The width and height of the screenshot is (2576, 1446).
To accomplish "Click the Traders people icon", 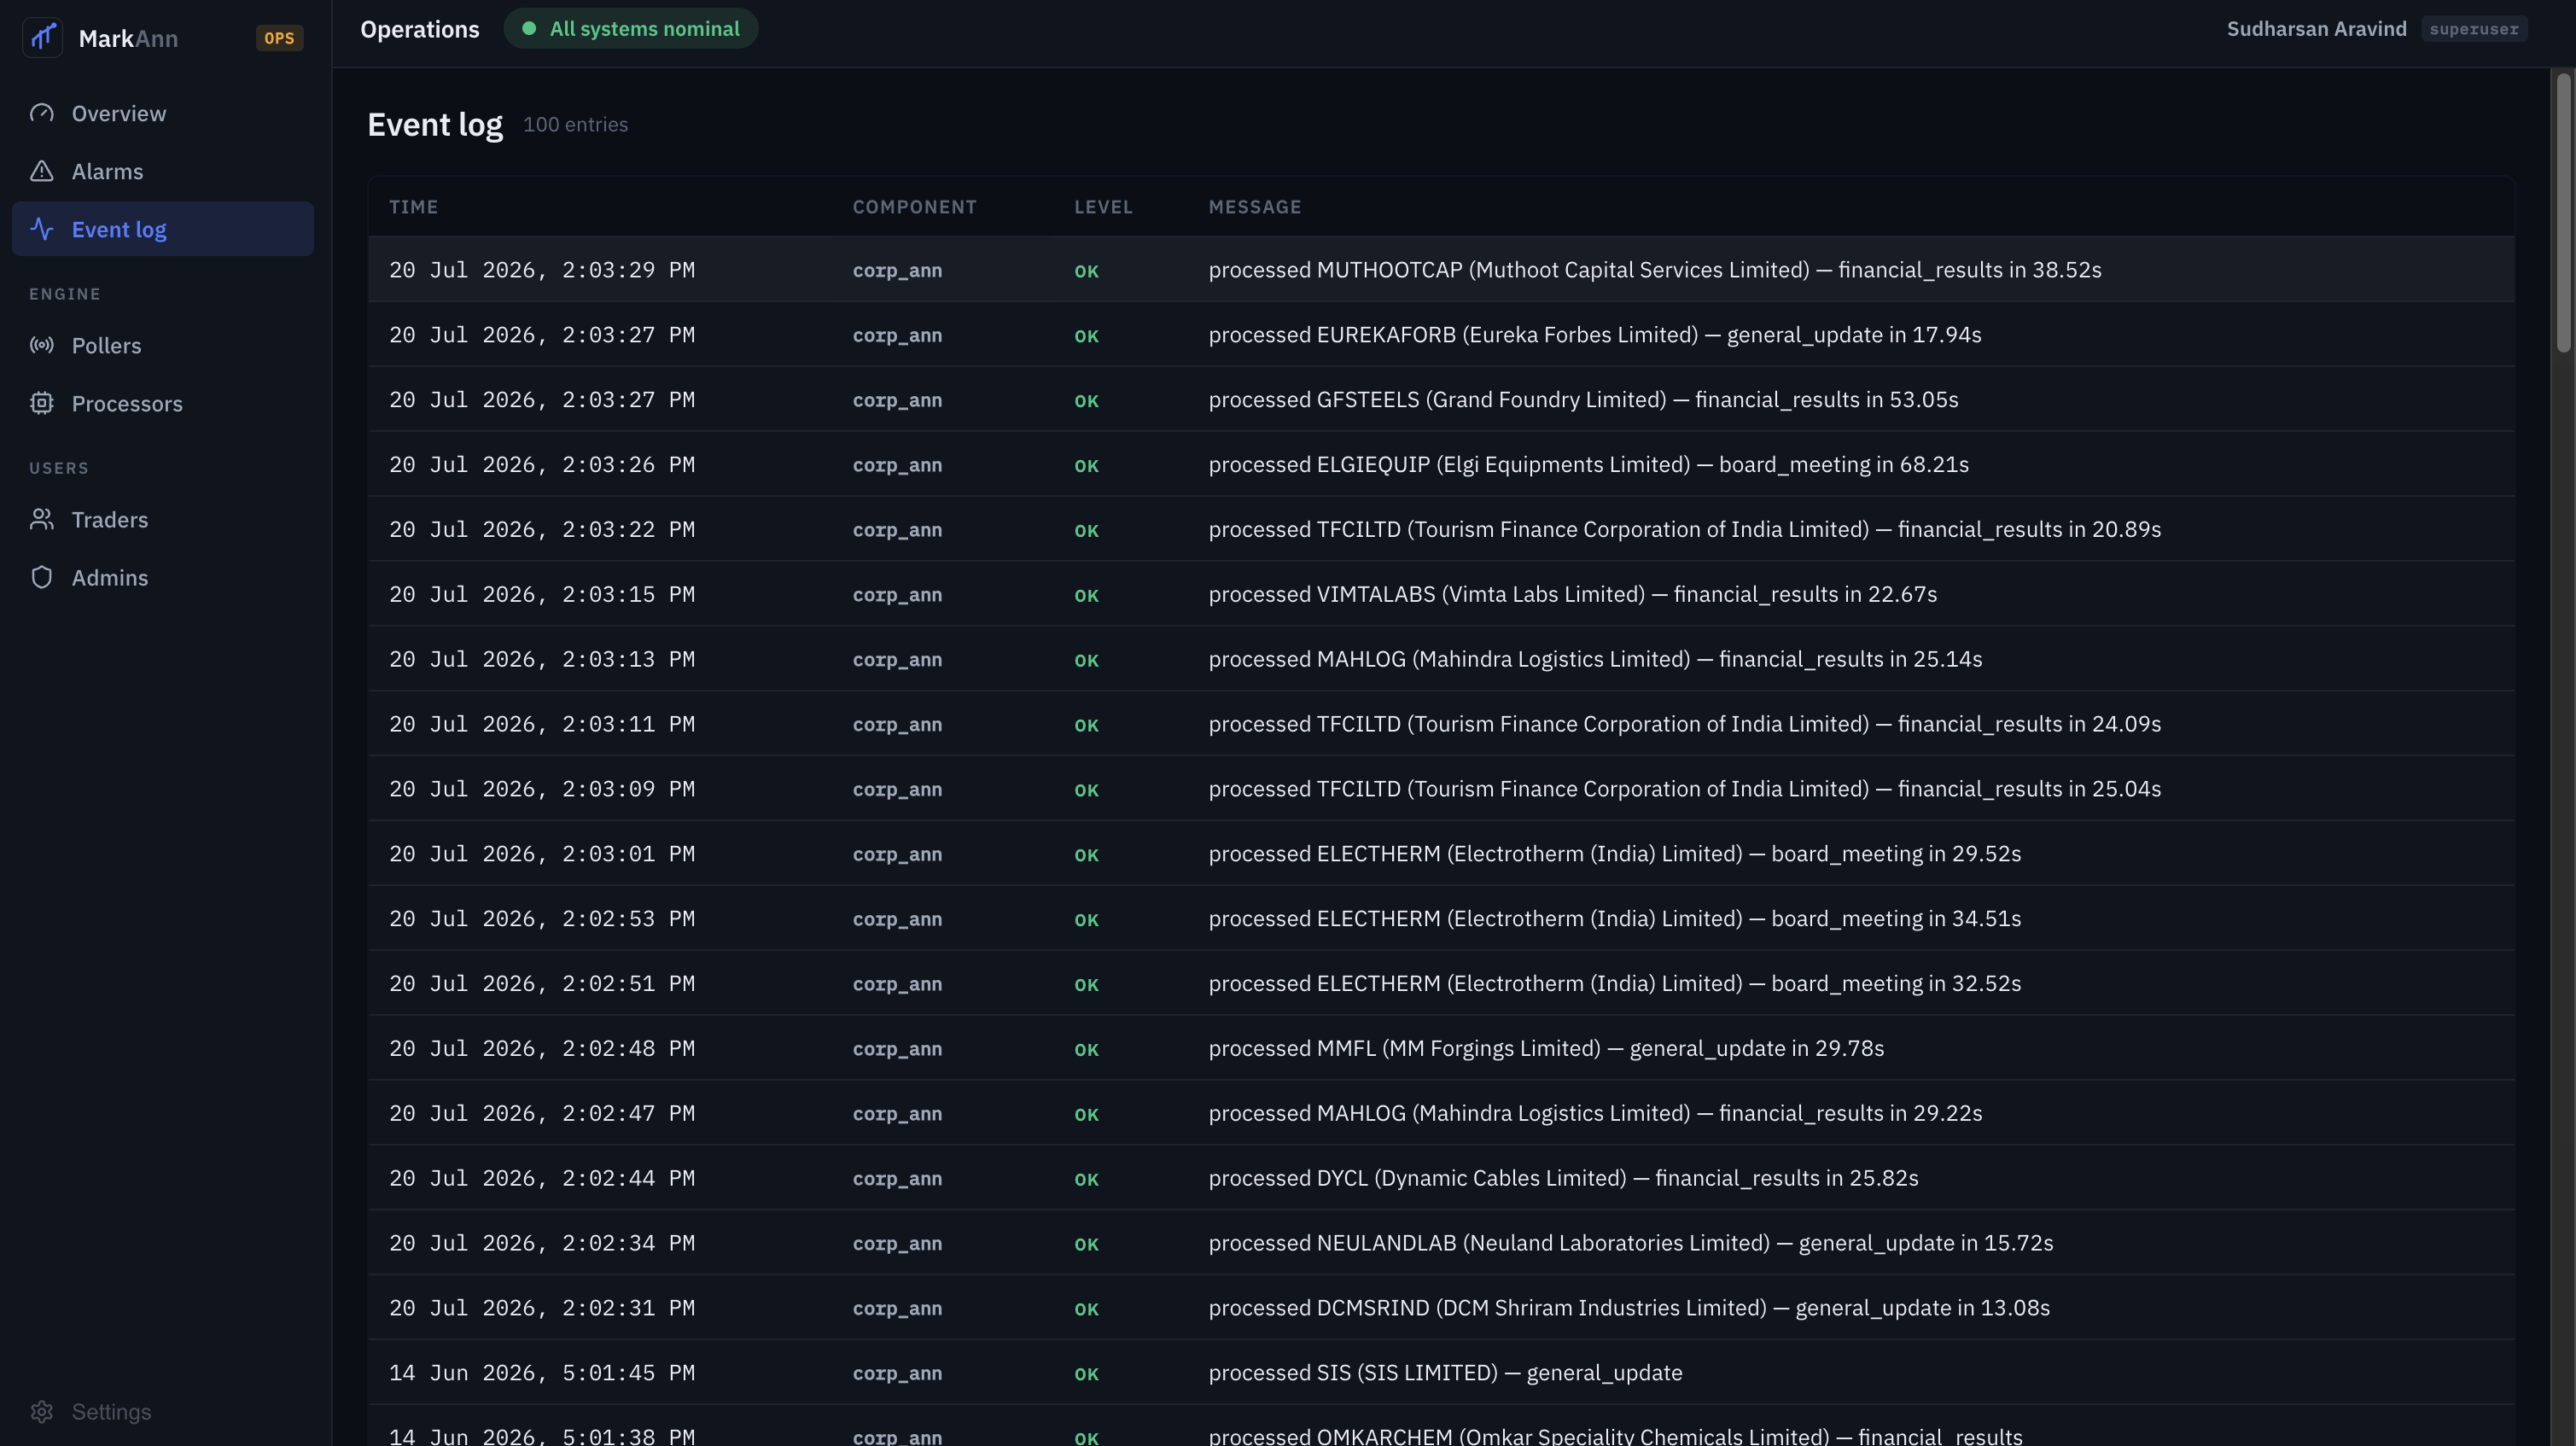I will click(x=42, y=519).
